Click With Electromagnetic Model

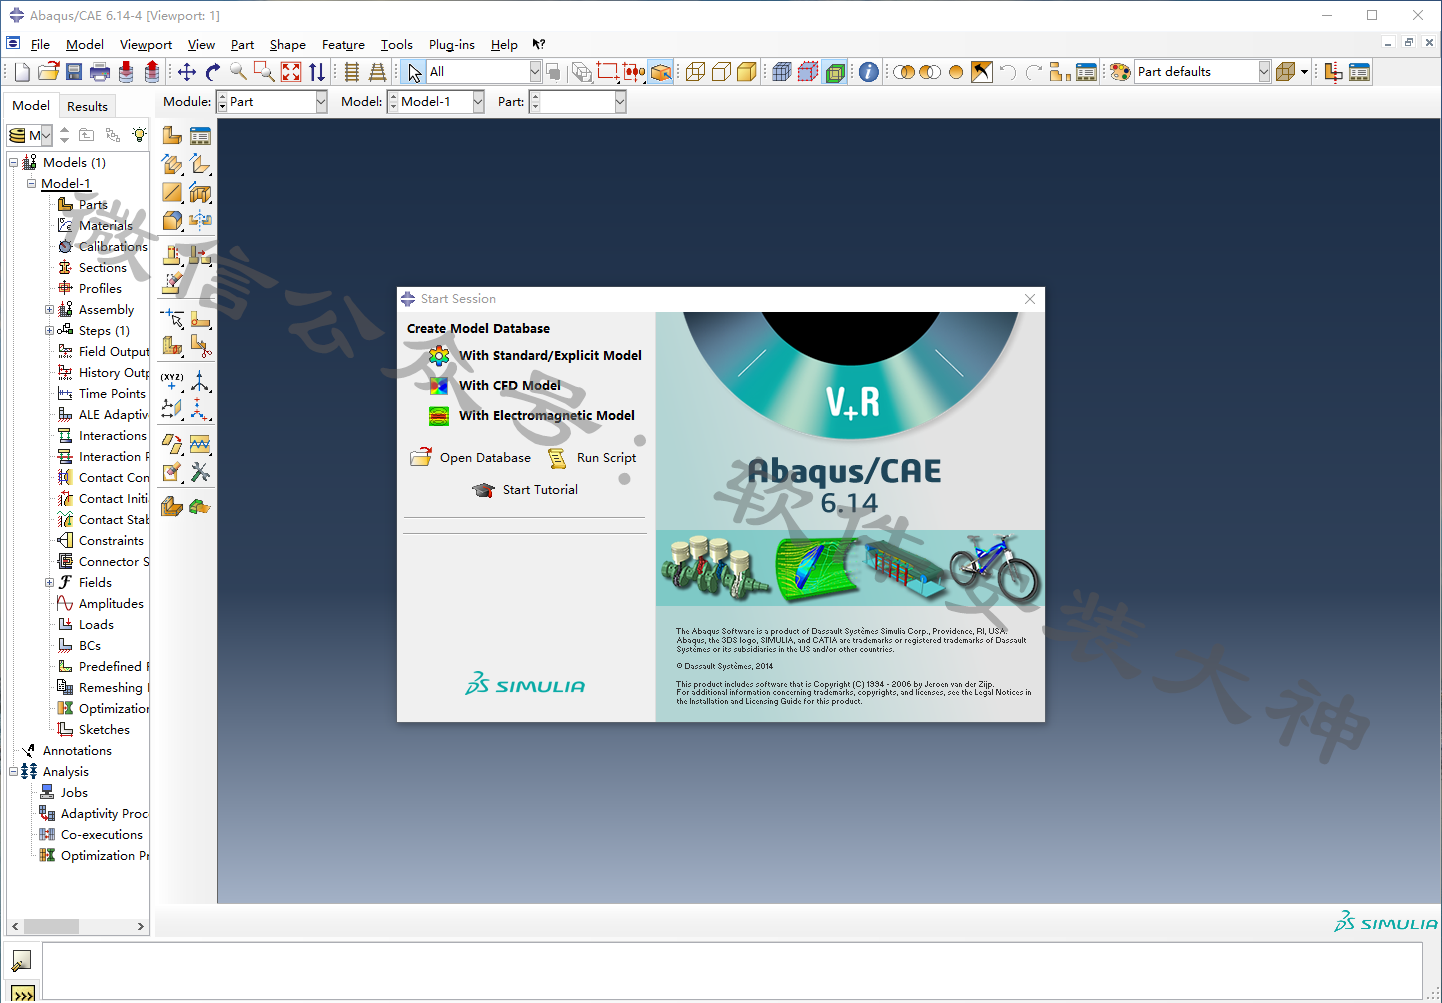click(546, 415)
